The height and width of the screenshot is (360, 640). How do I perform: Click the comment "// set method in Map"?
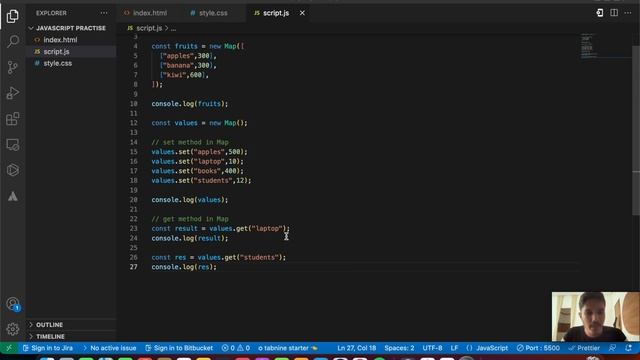pos(190,142)
